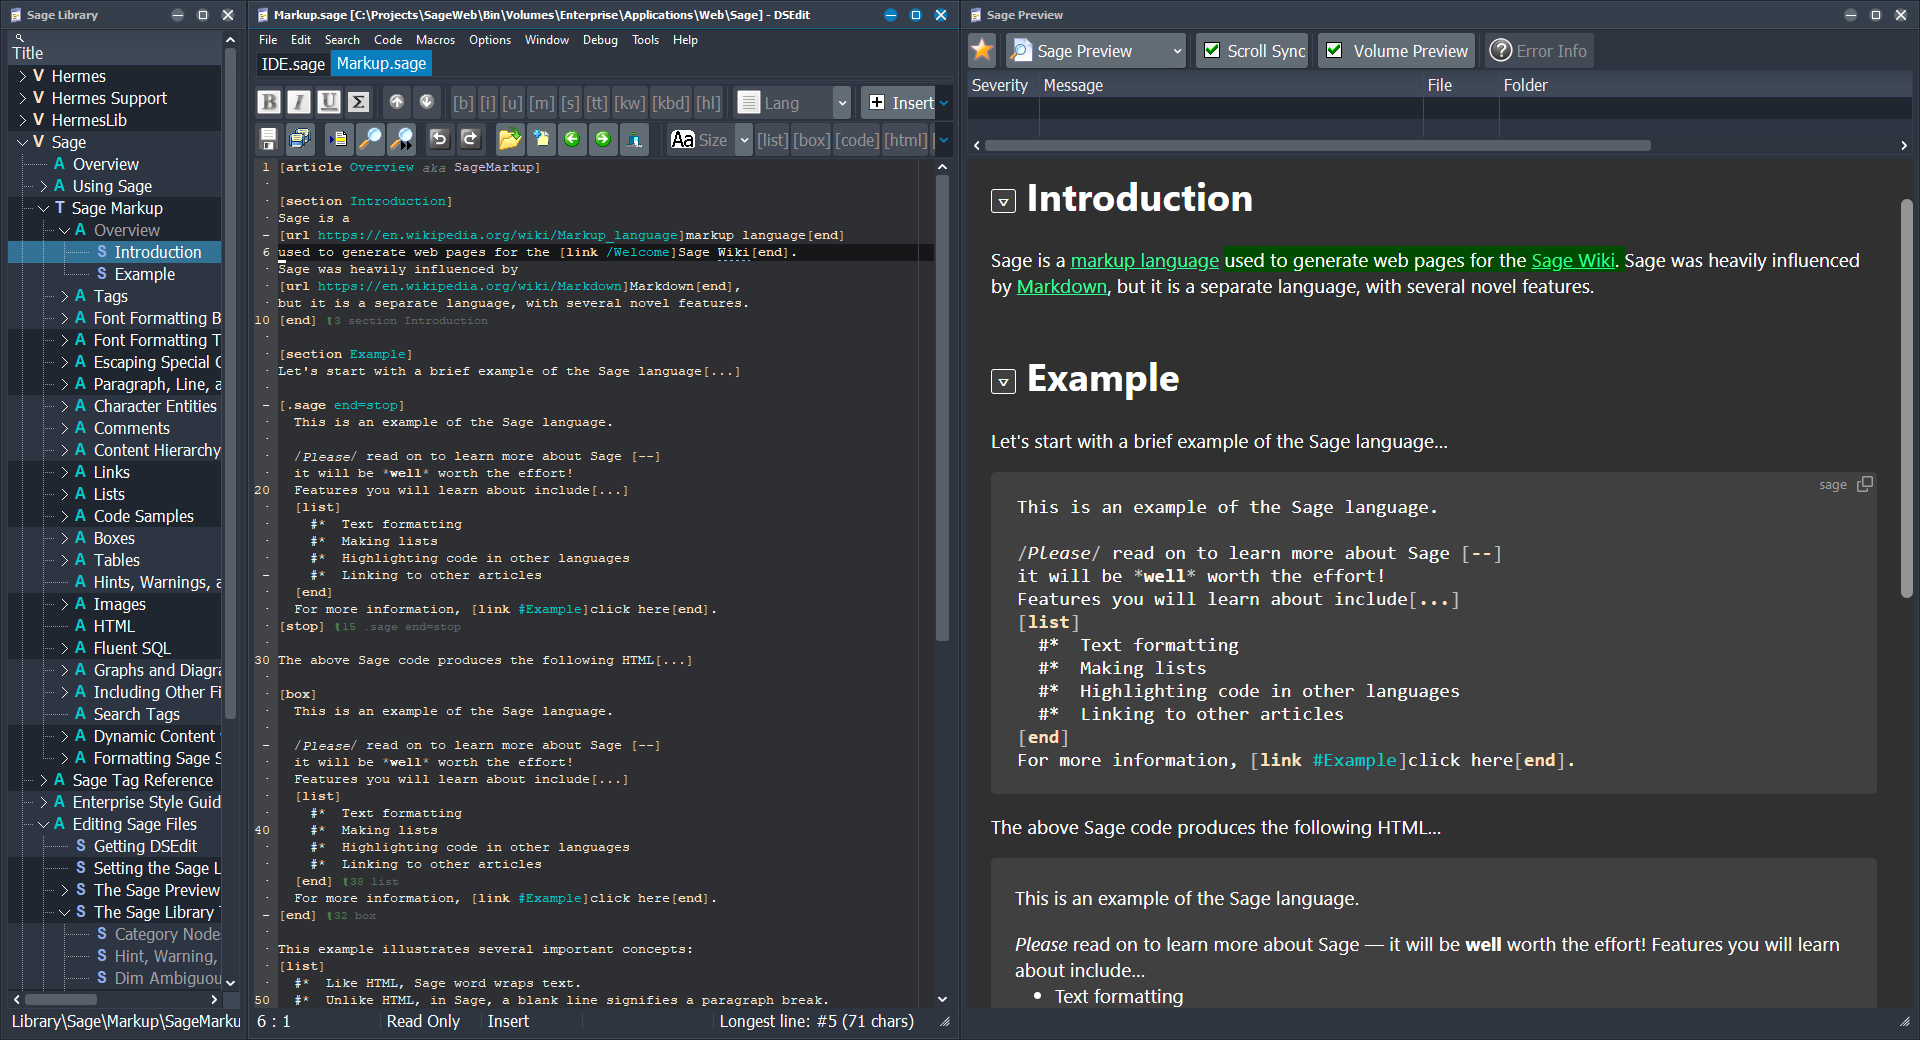
Task: Switch to the IDE.sage tab
Action: point(292,64)
